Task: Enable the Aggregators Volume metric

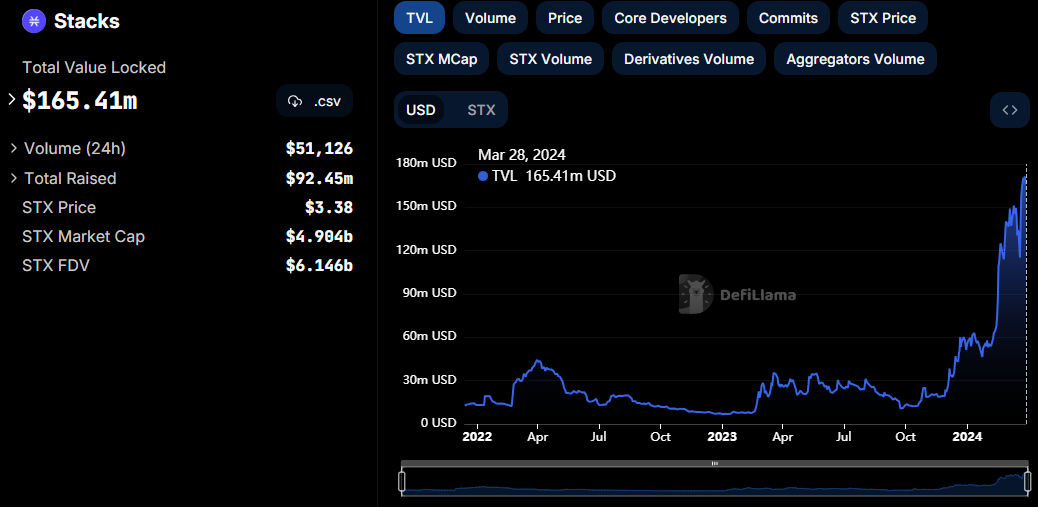Action: (x=855, y=59)
